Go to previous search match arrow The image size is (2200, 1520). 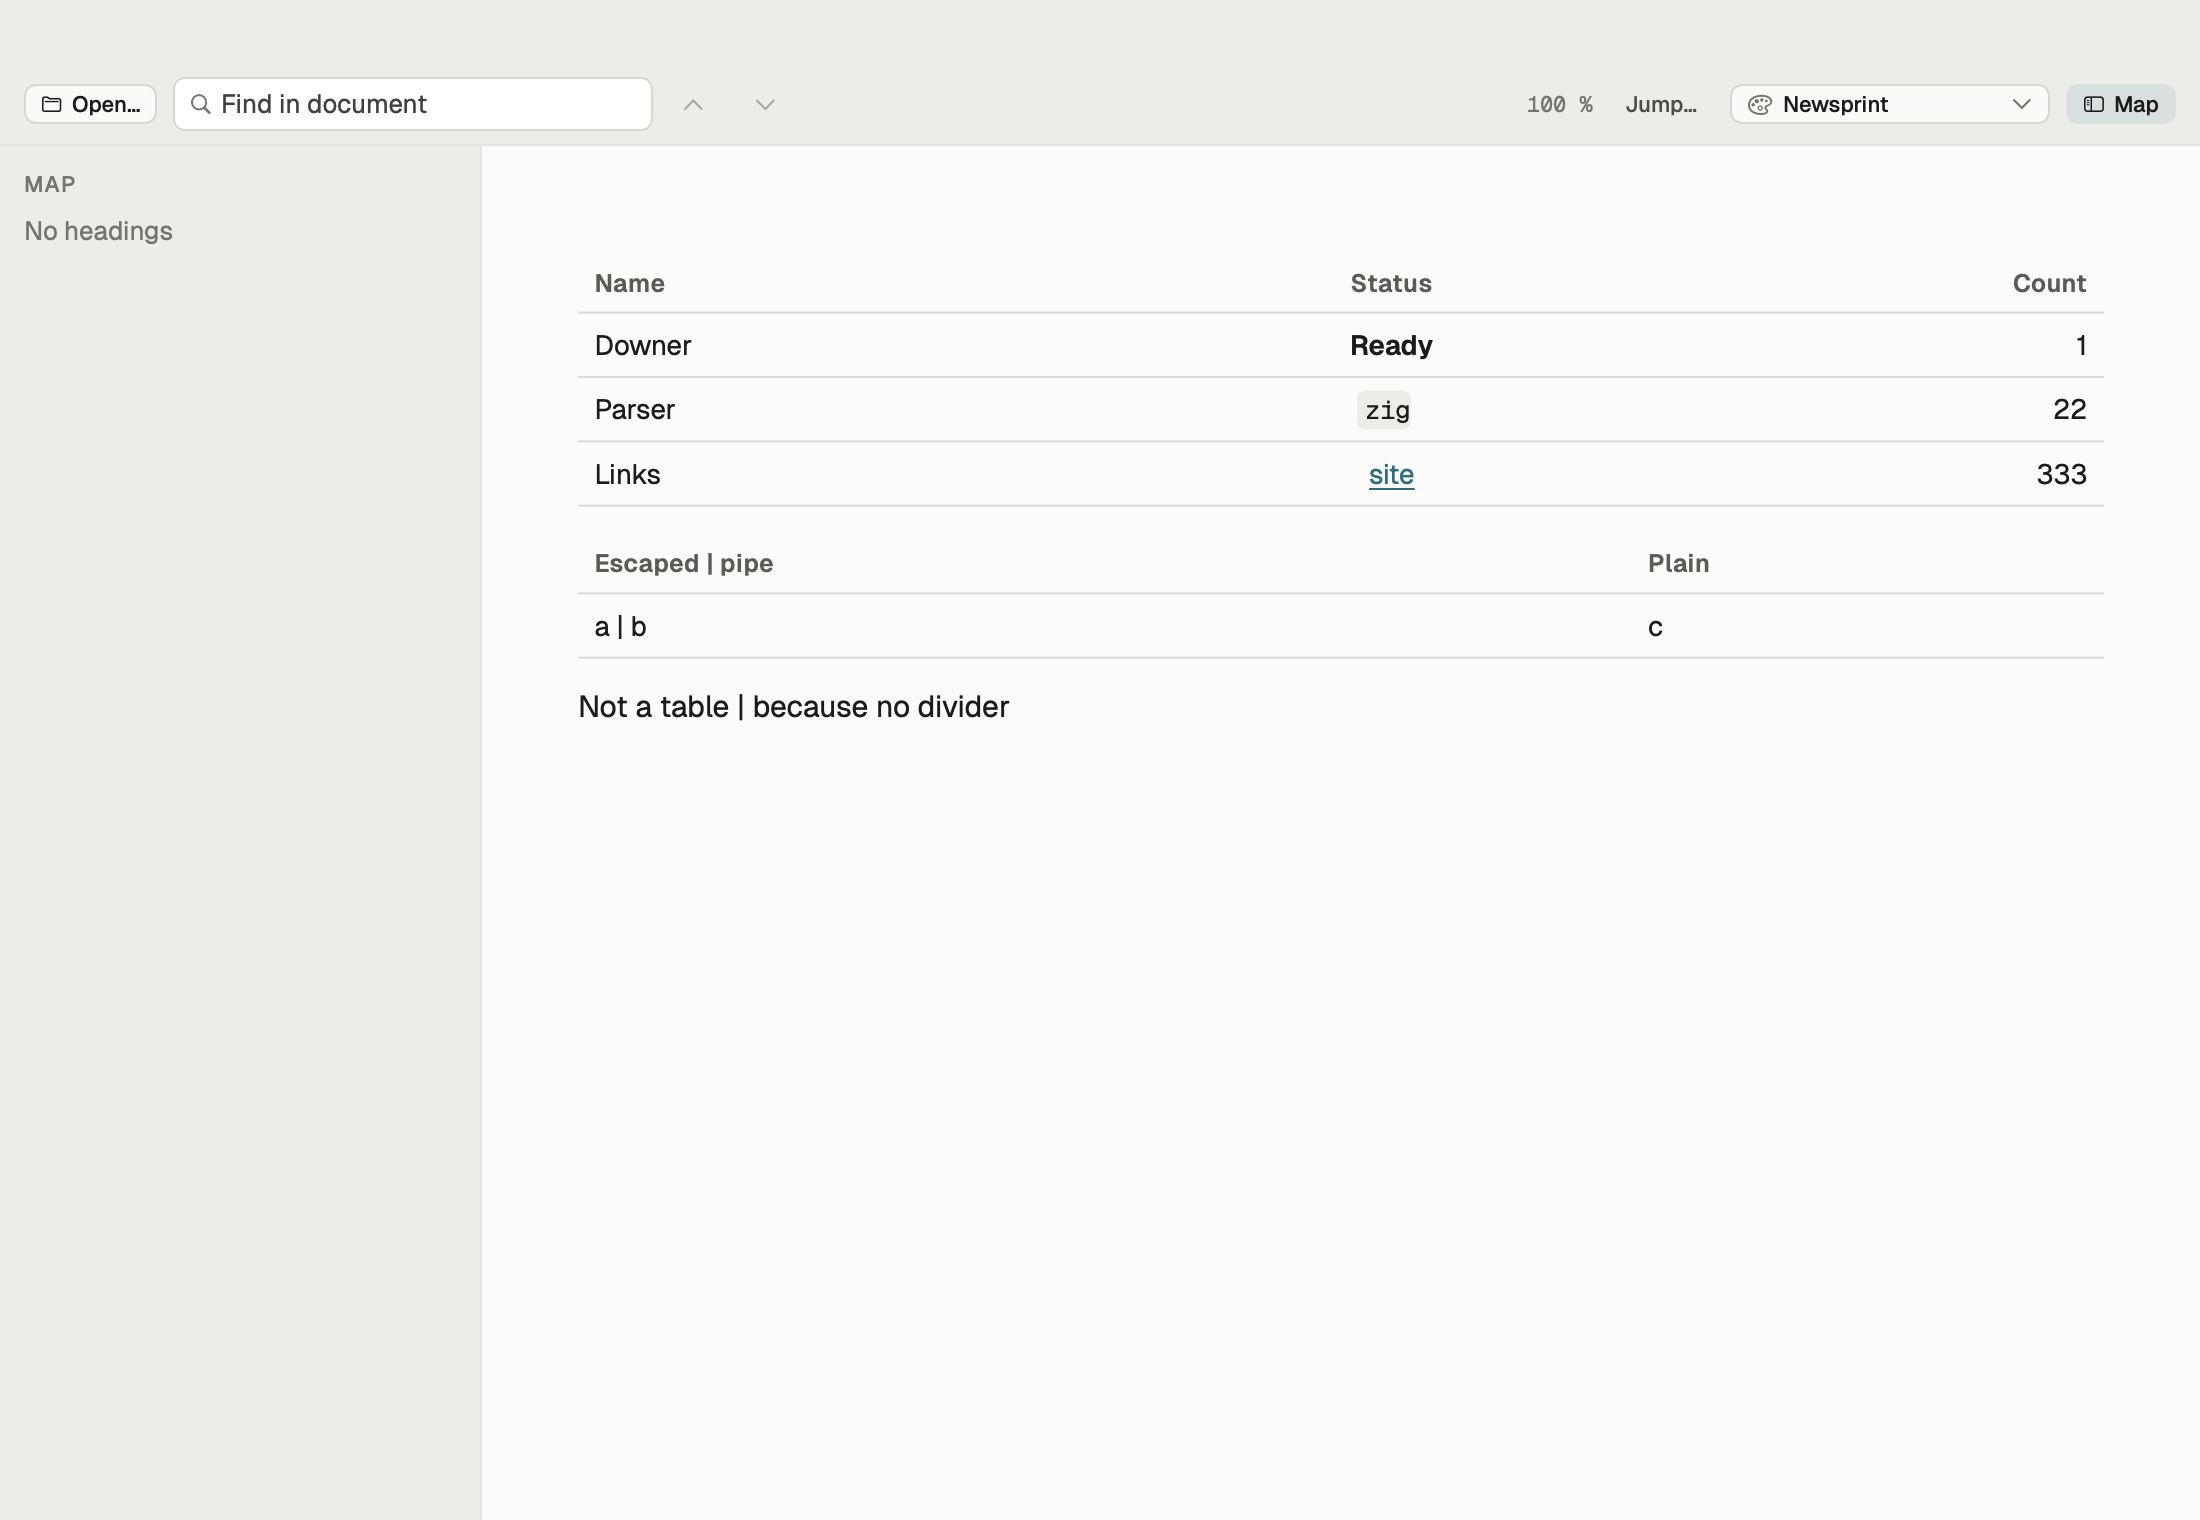point(693,104)
